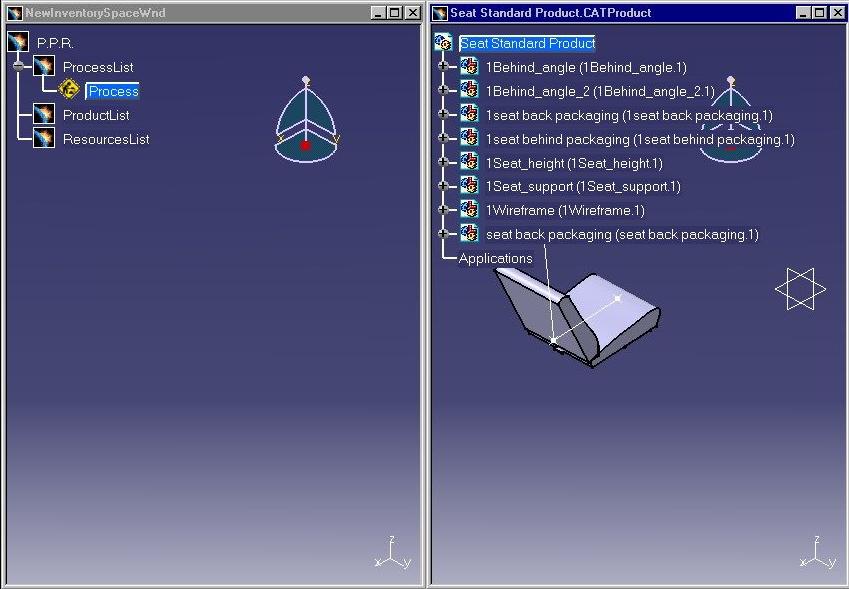Click the 1Seat_support component icon
This screenshot has width=849, height=589.
(x=469, y=186)
